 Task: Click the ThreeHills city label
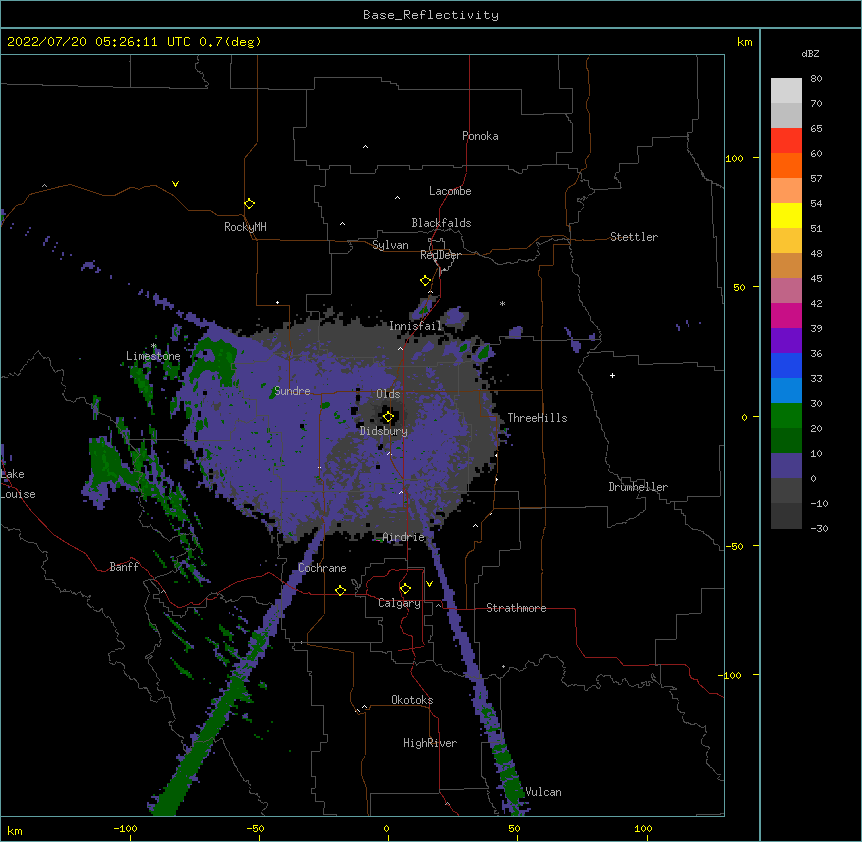click(x=537, y=418)
